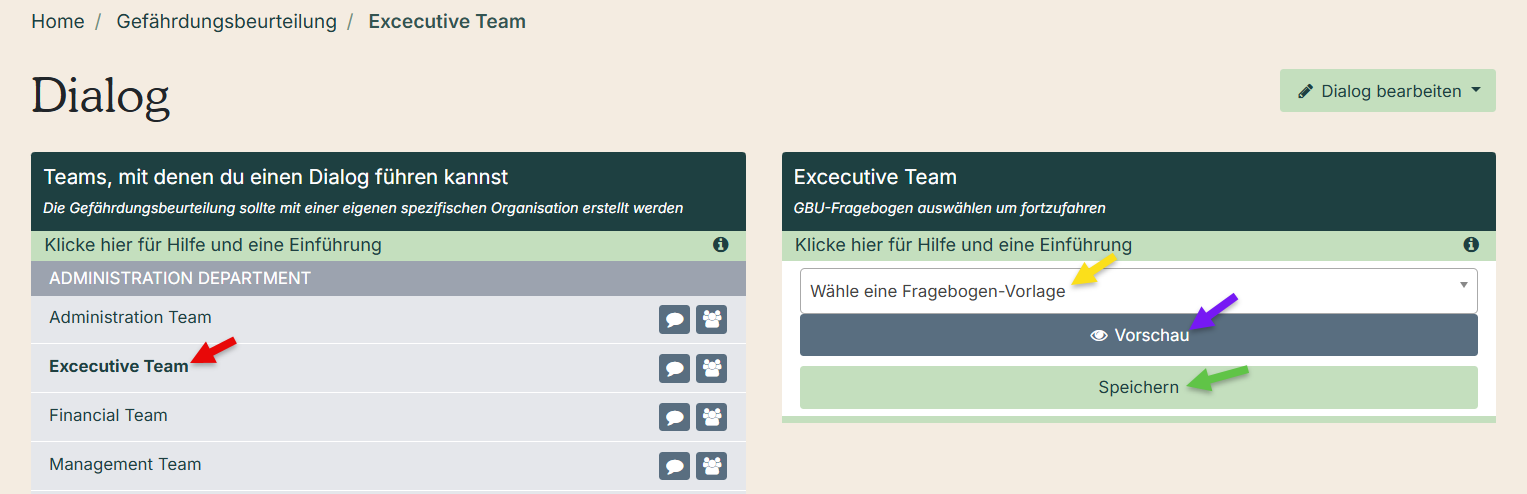Select Management Team entry
This screenshot has height=494, width=1527.
[x=125, y=464]
